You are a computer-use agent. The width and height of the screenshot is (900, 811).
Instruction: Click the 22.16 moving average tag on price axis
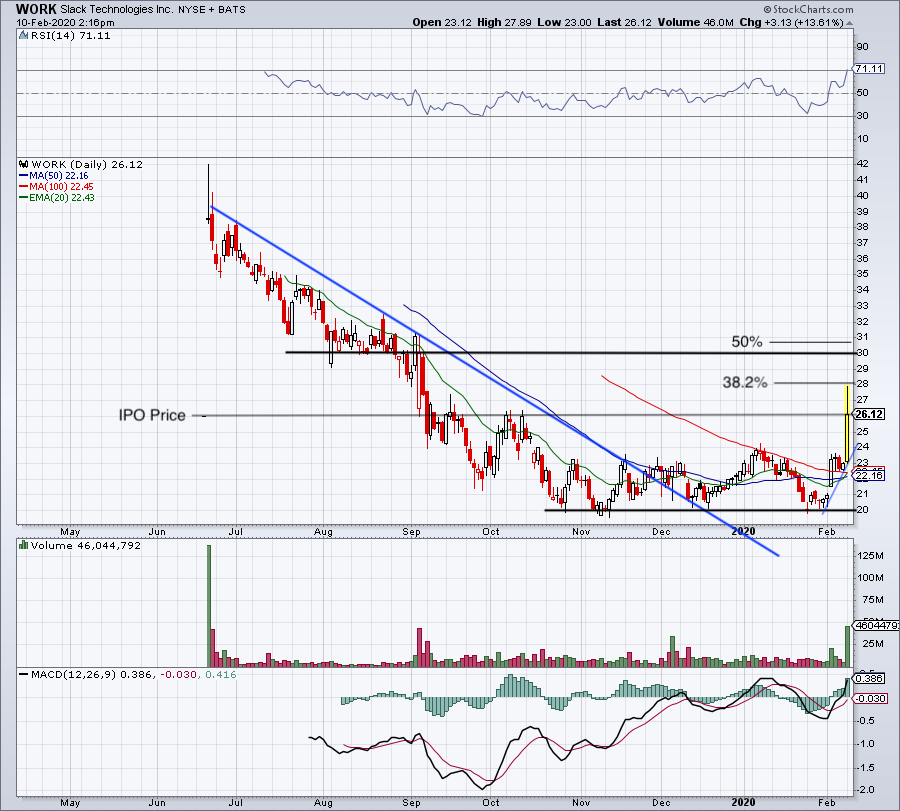click(869, 476)
